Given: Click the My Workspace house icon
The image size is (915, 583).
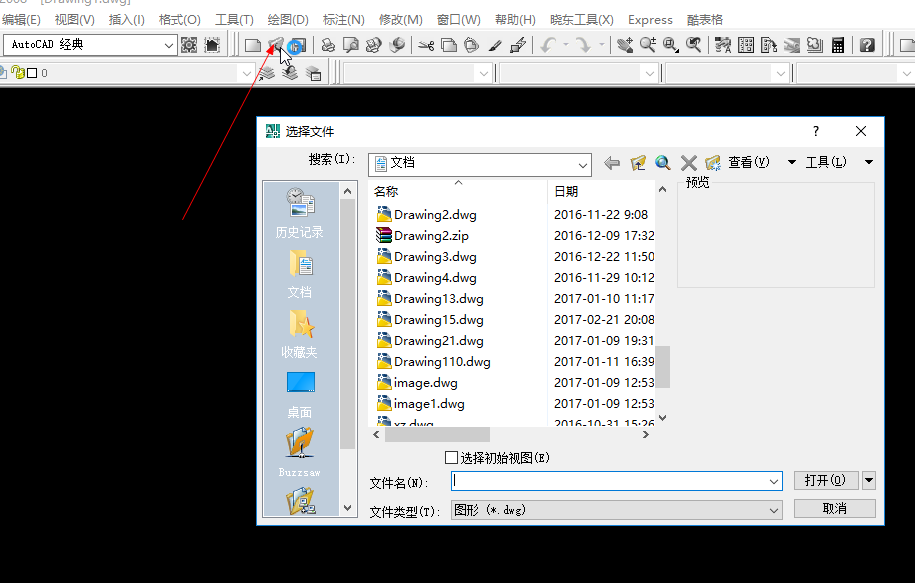Looking at the screenshot, I should [212, 45].
